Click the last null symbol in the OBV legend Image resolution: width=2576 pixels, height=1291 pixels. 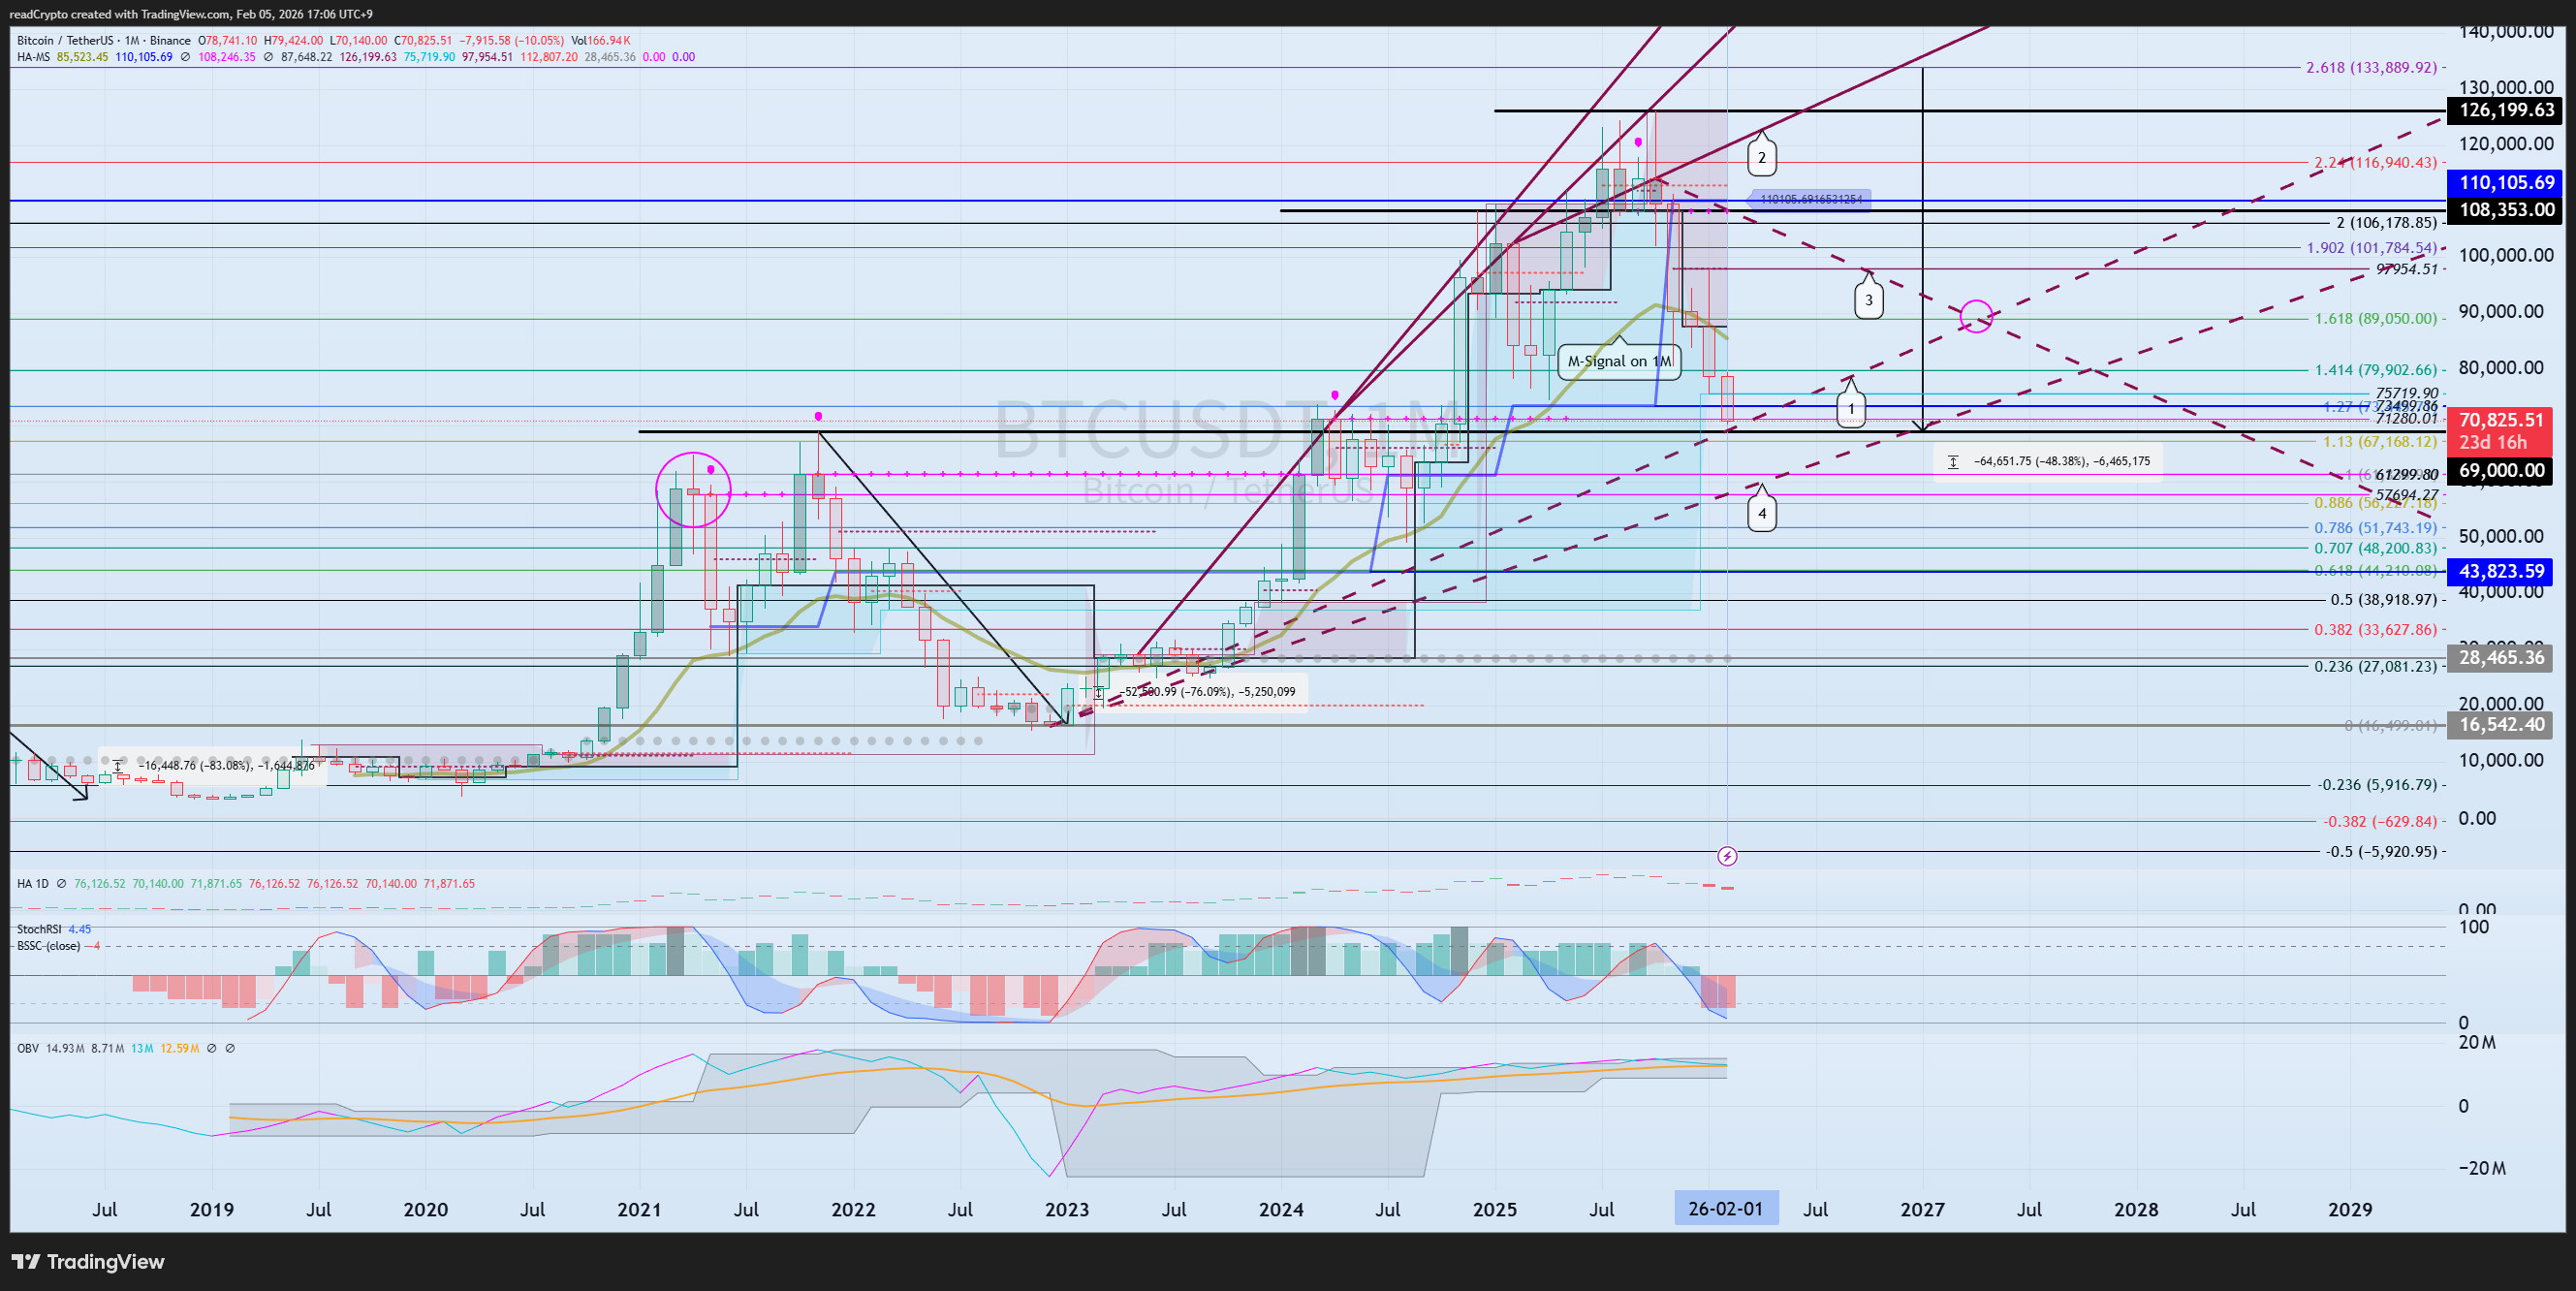[230, 1049]
